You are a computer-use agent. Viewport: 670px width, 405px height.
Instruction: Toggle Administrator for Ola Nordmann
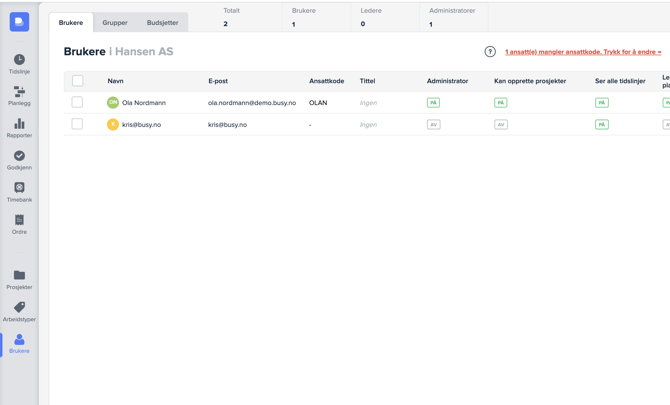pyautogui.click(x=433, y=103)
